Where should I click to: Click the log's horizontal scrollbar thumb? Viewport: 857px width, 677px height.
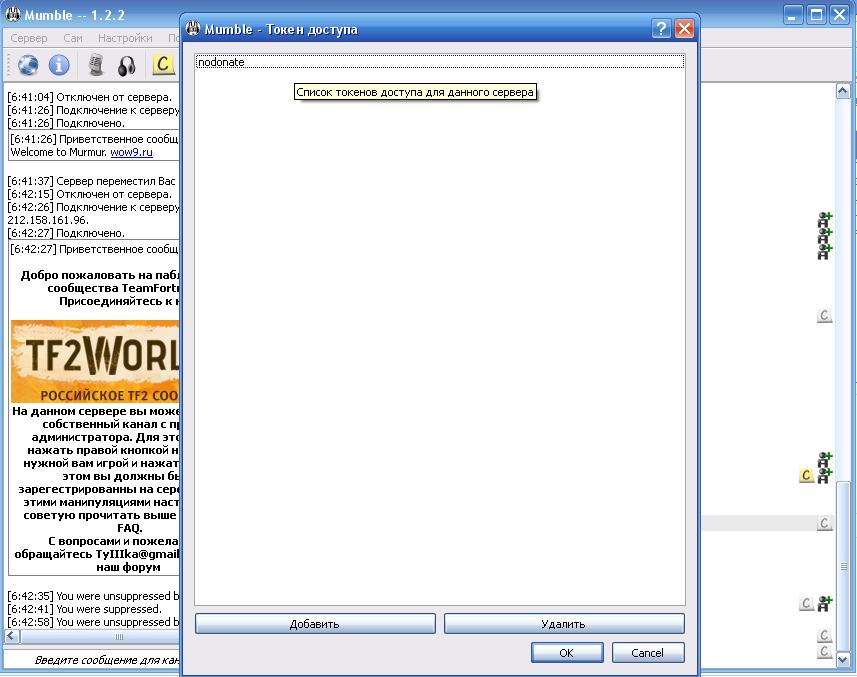point(101,636)
